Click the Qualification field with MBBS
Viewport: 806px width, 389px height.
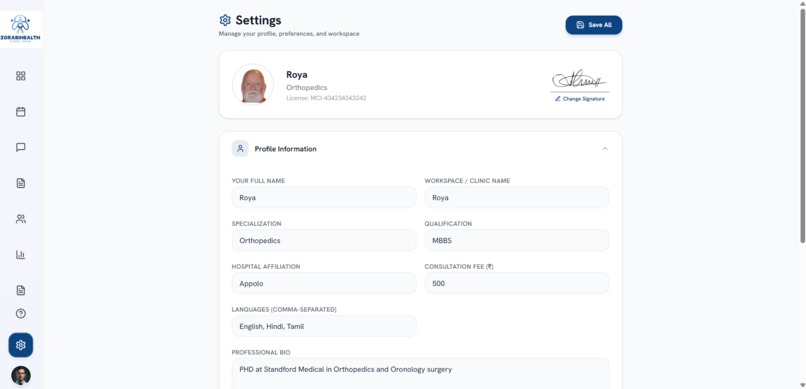coord(517,240)
